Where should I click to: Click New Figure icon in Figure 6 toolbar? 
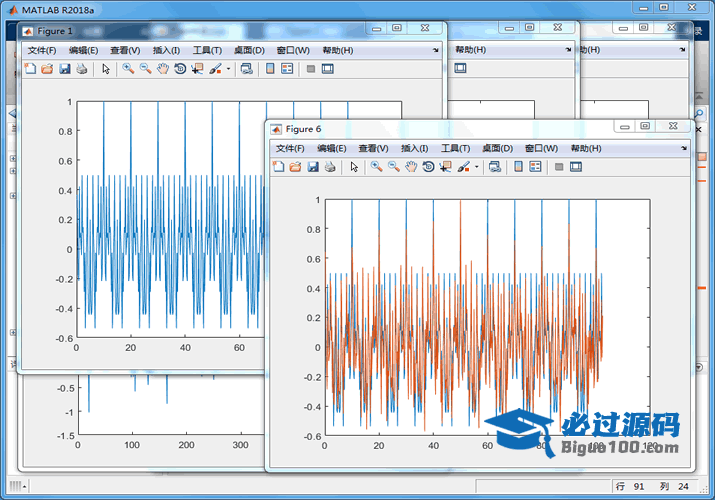point(279,167)
